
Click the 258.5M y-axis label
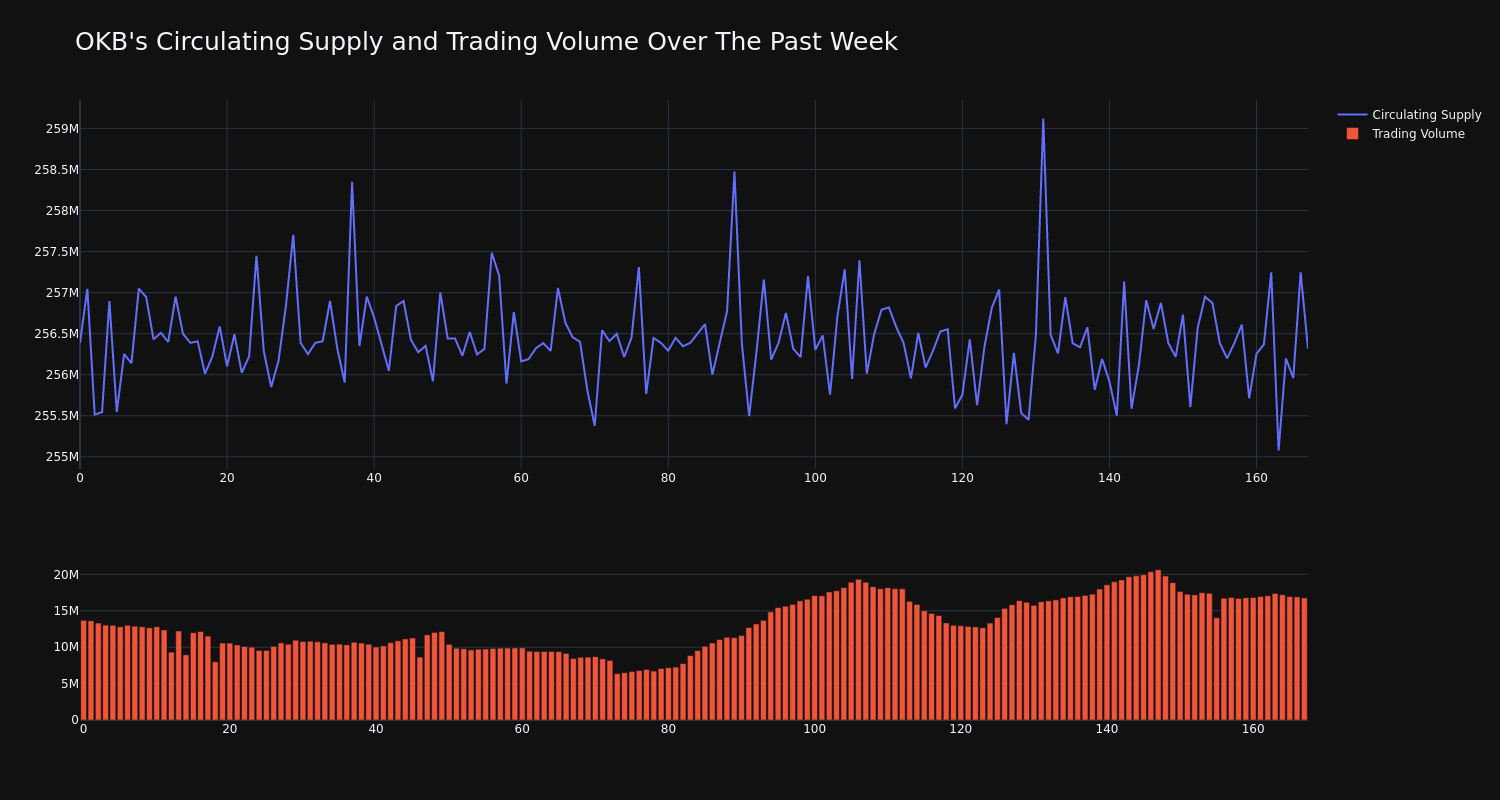tap(56, 170)
